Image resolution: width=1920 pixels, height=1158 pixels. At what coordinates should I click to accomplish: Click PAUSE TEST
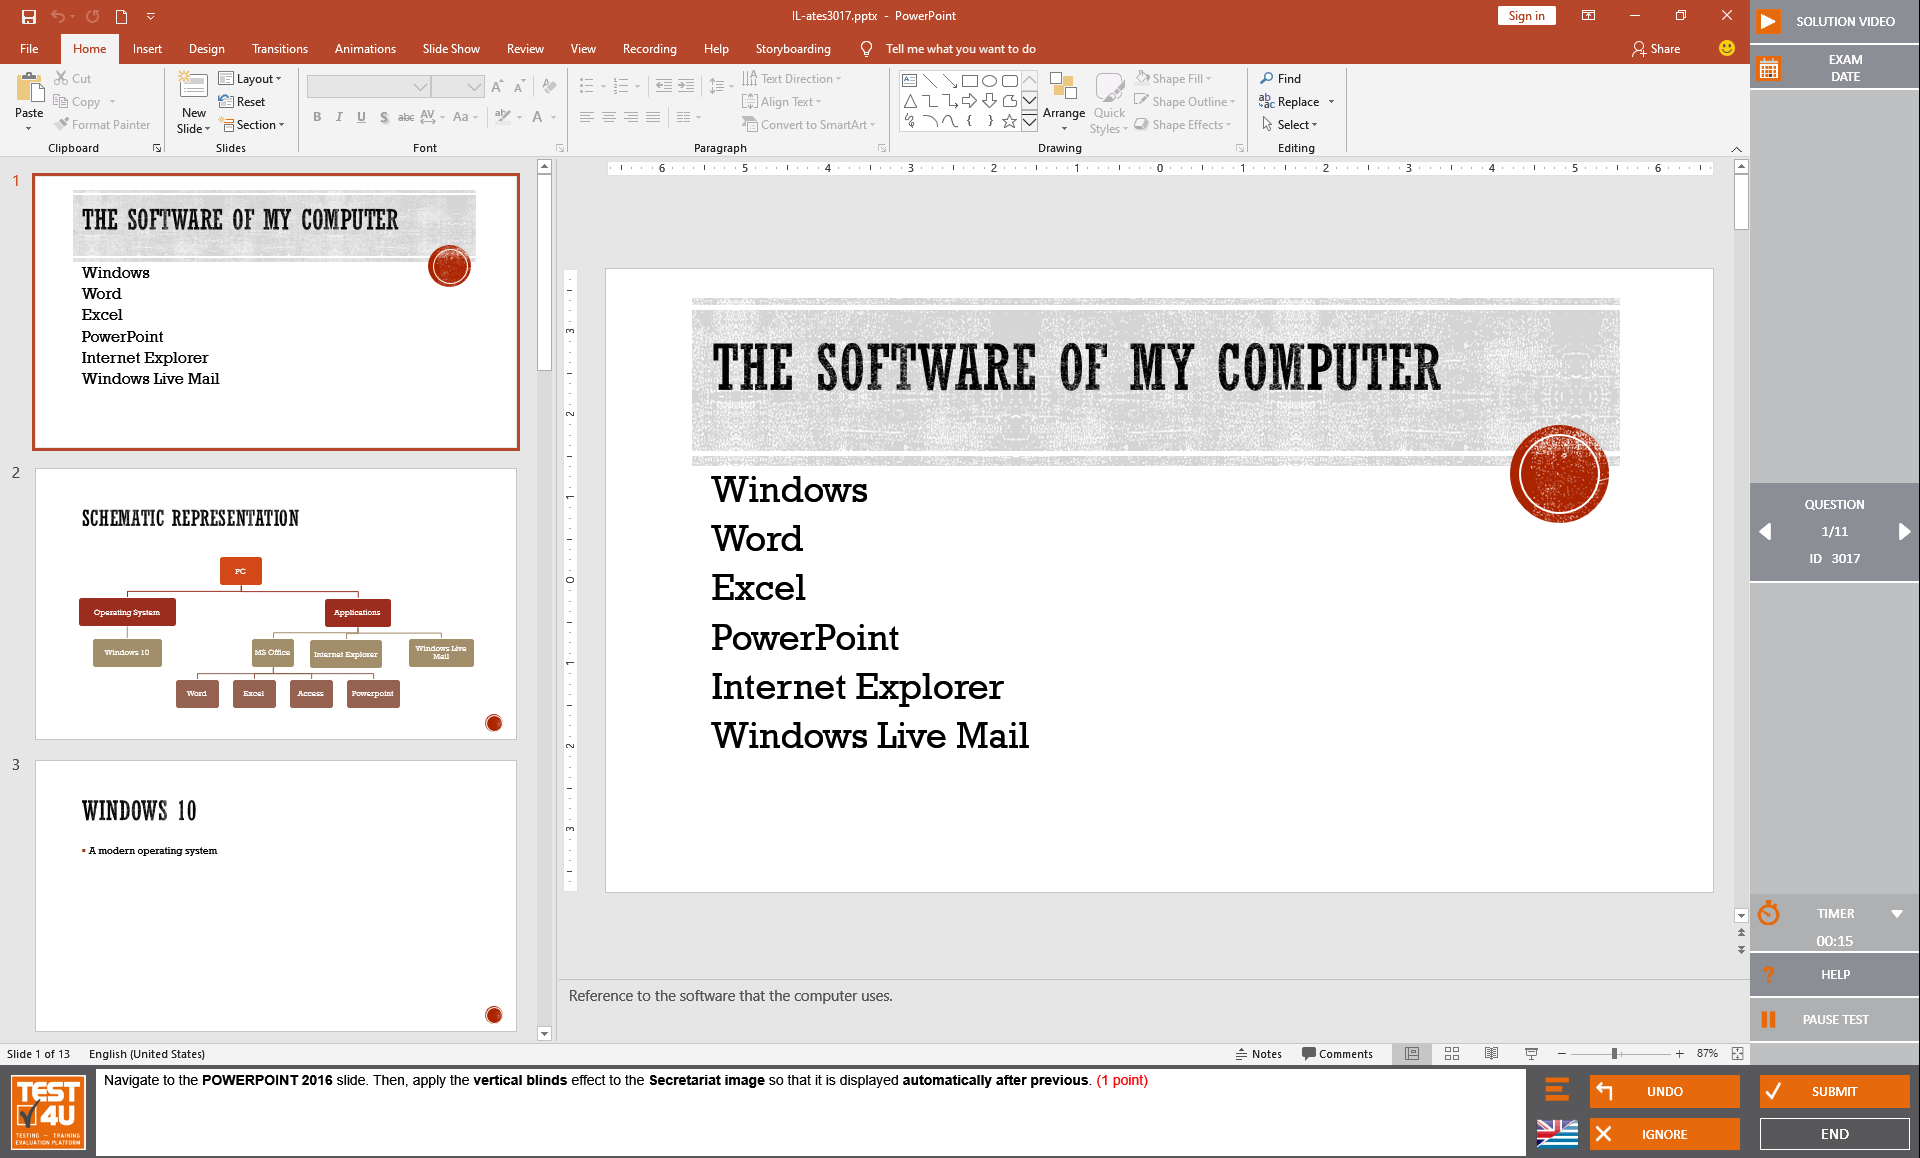(1834, 1019)
